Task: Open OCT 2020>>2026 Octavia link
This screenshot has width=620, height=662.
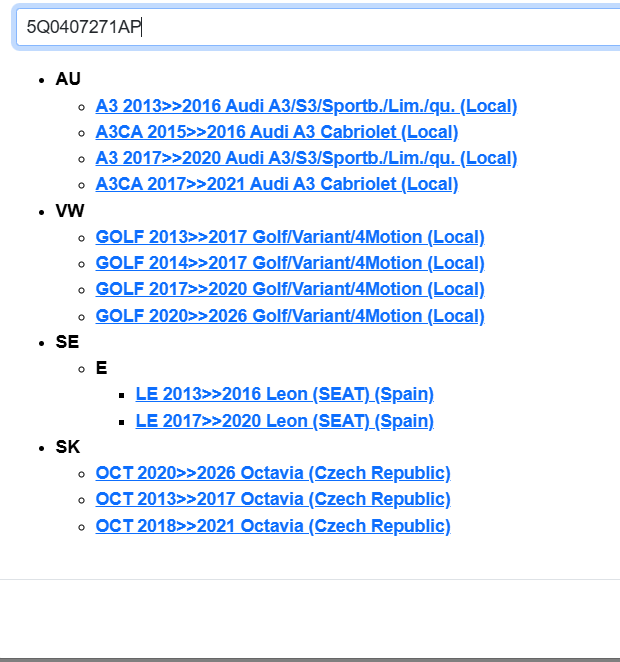Action: 273,473
